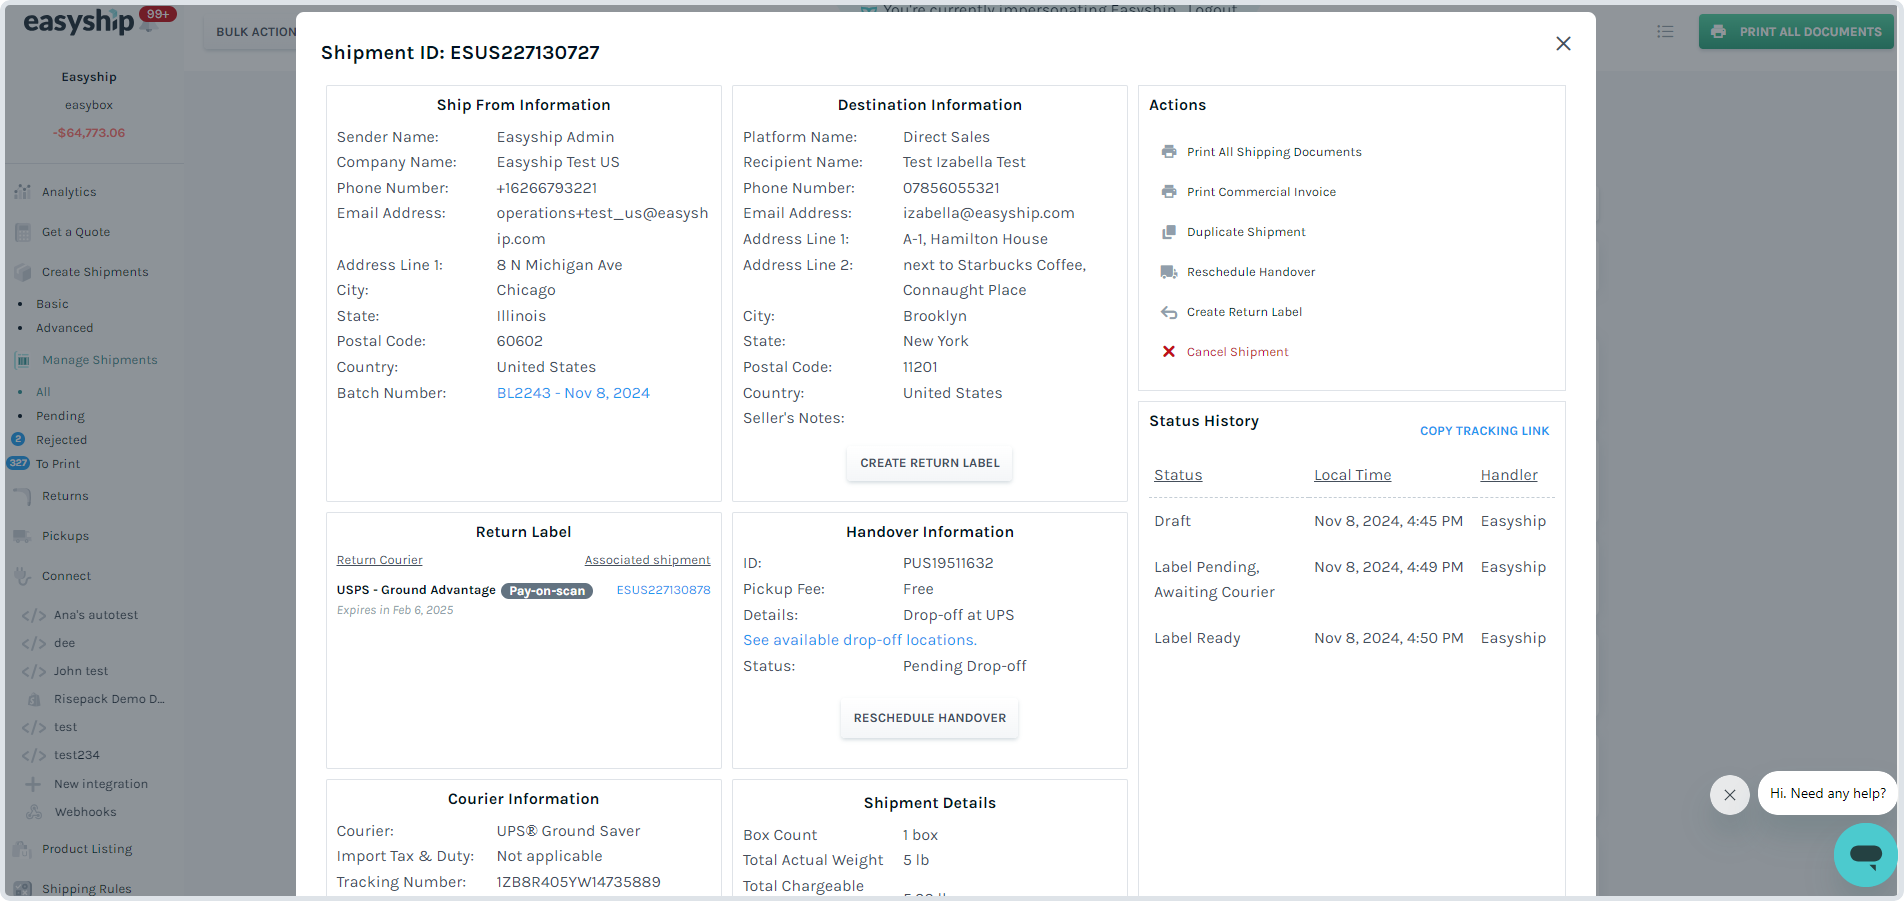
Task: Click the printer icon for Print All Shipping Documents
Action: click(1168, 152)
